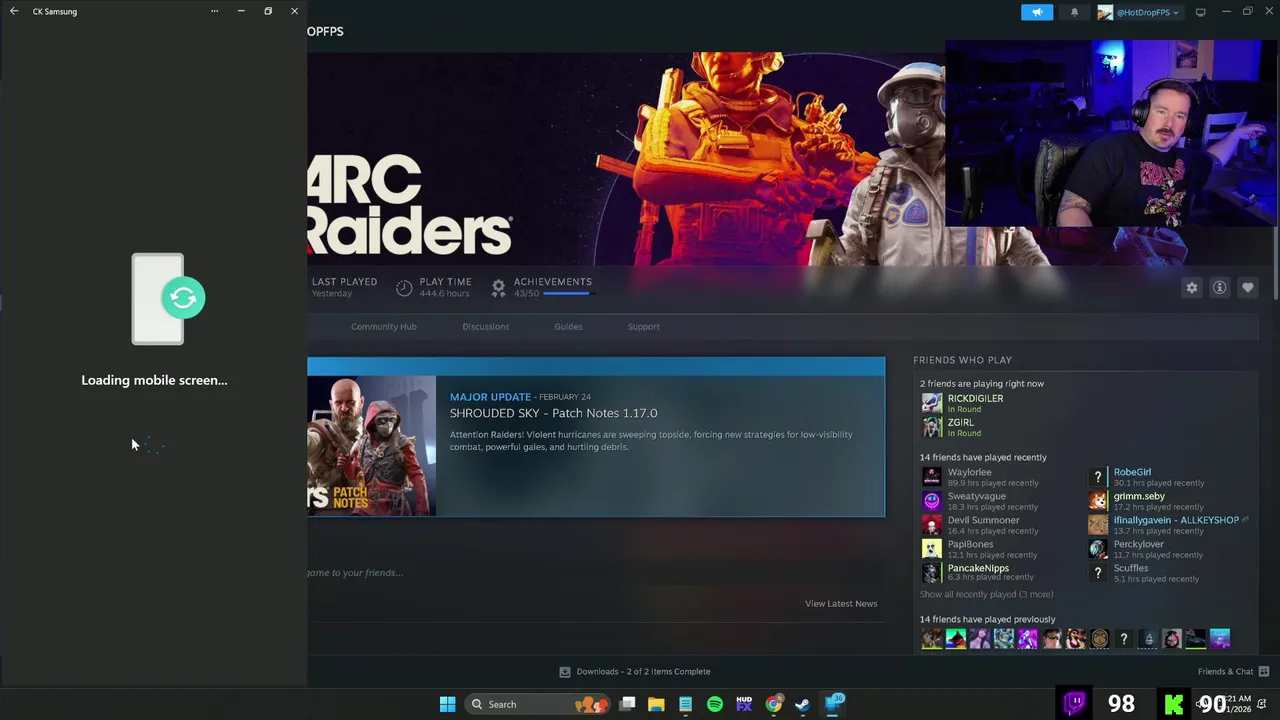Open ARC Raiders manage gear icon
The height and width of the screenshot is (720, 1280).
(x=1191, y=288)
